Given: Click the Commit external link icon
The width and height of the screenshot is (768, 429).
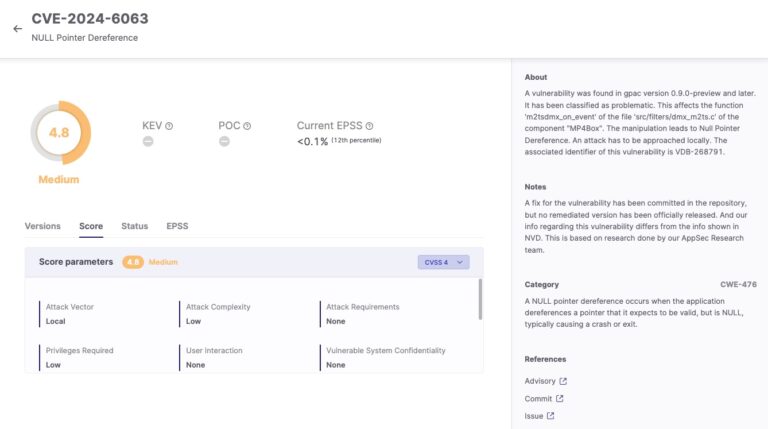Looking at the screenshot, I should click(x=559, y=399).
